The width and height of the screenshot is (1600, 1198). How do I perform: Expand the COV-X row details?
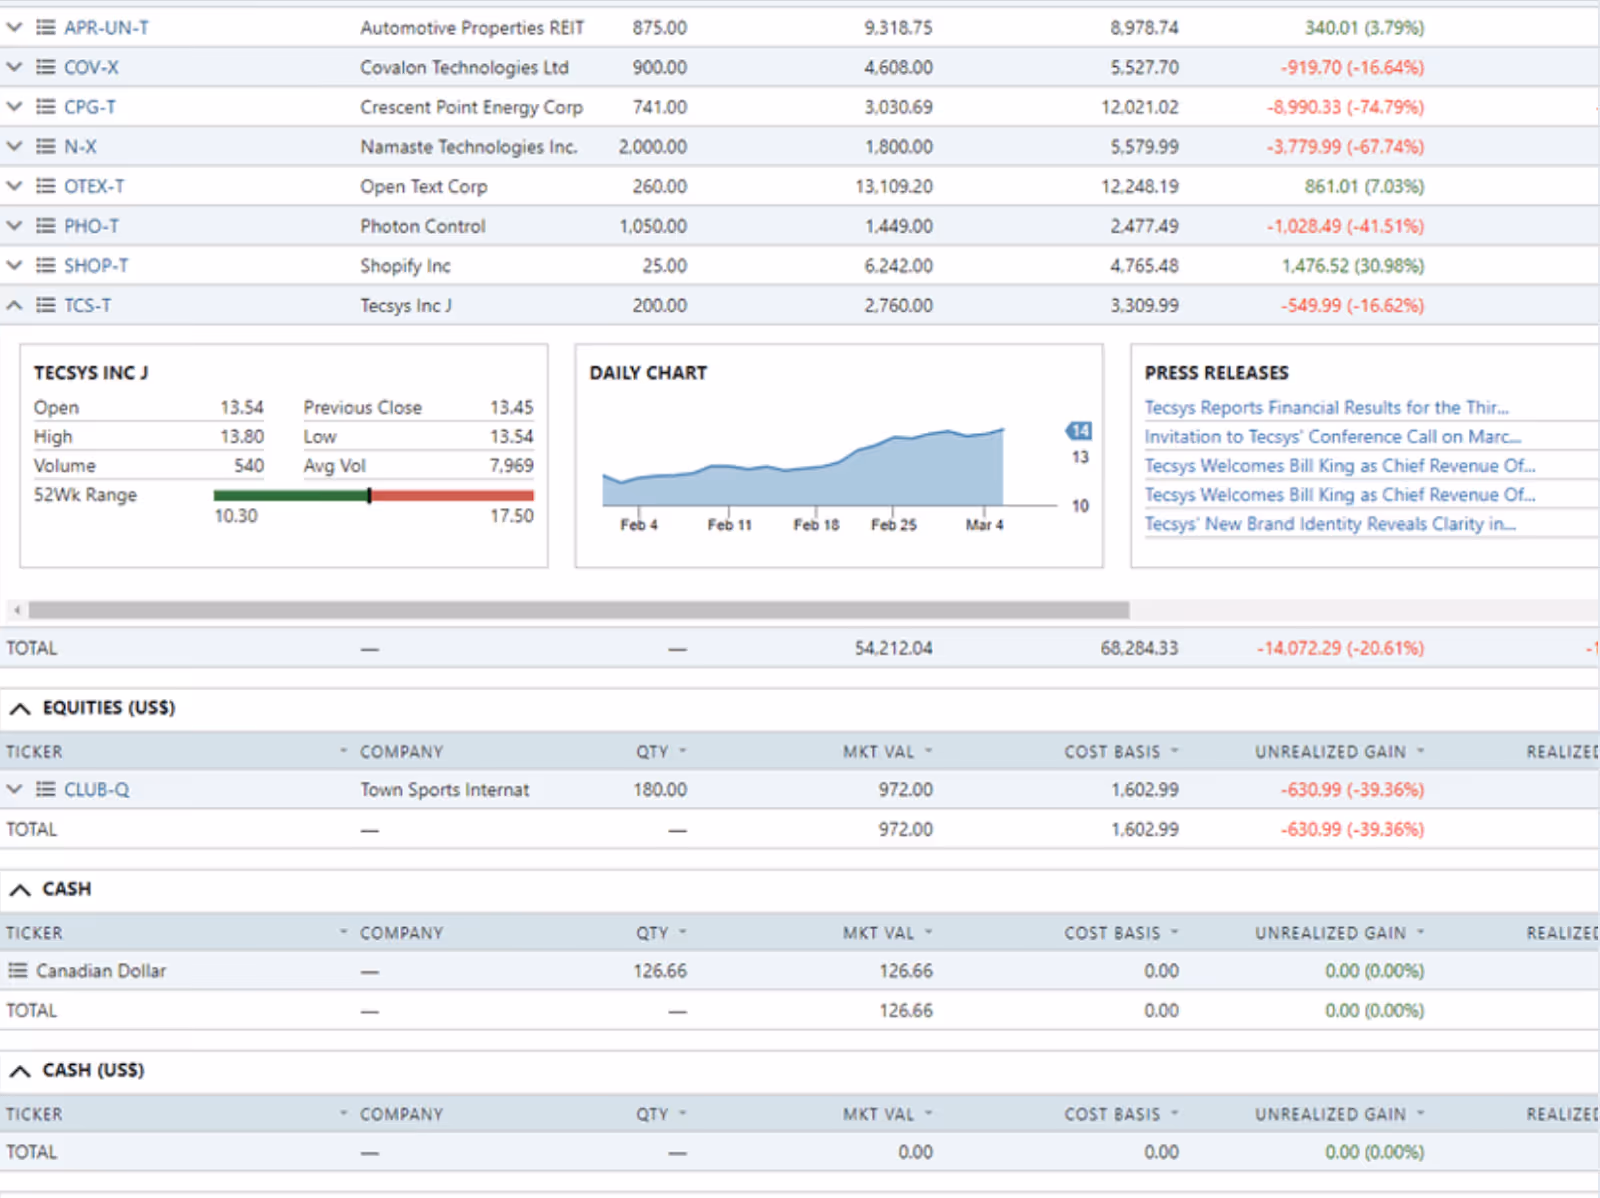click(x=14, y=67)
